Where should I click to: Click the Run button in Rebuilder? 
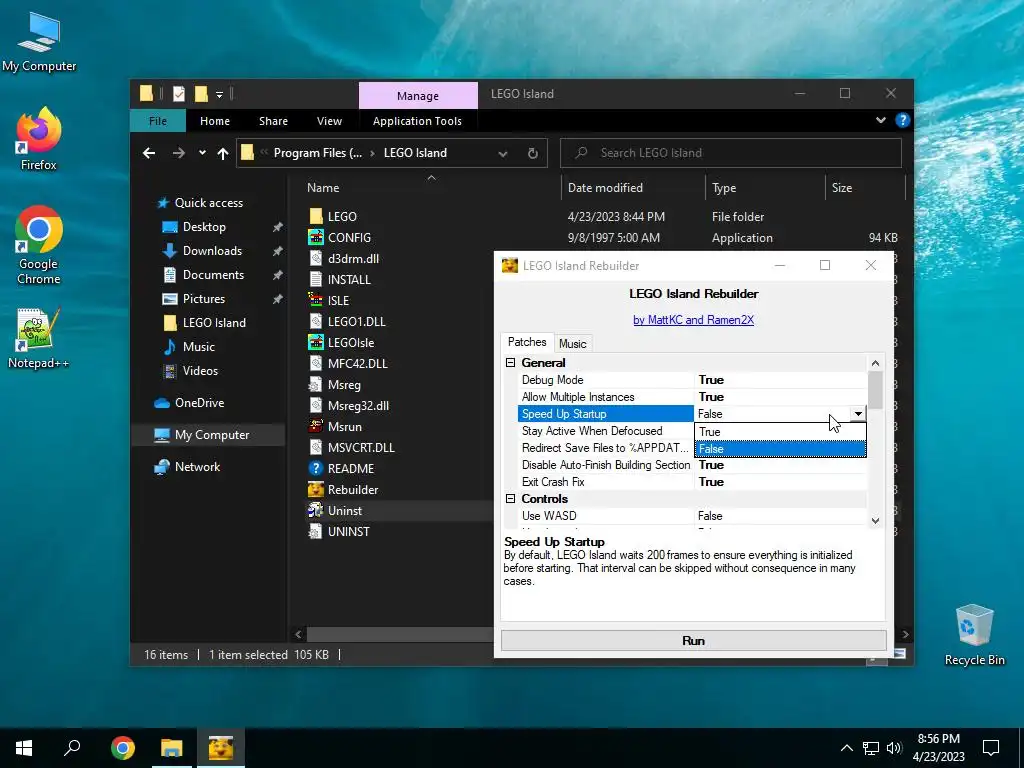694,641
